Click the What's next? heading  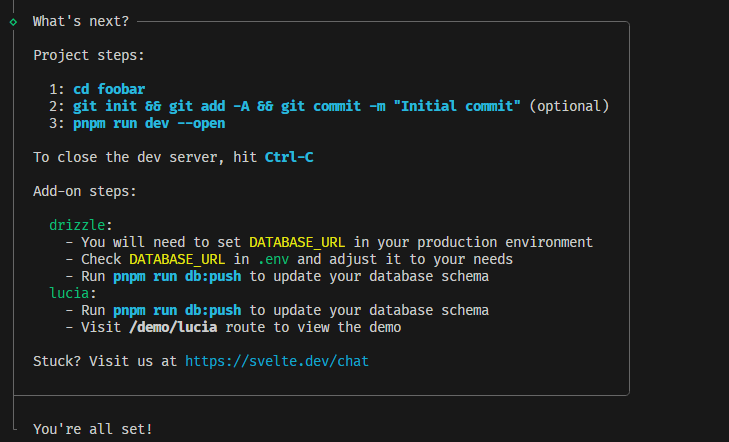(81, 21)
